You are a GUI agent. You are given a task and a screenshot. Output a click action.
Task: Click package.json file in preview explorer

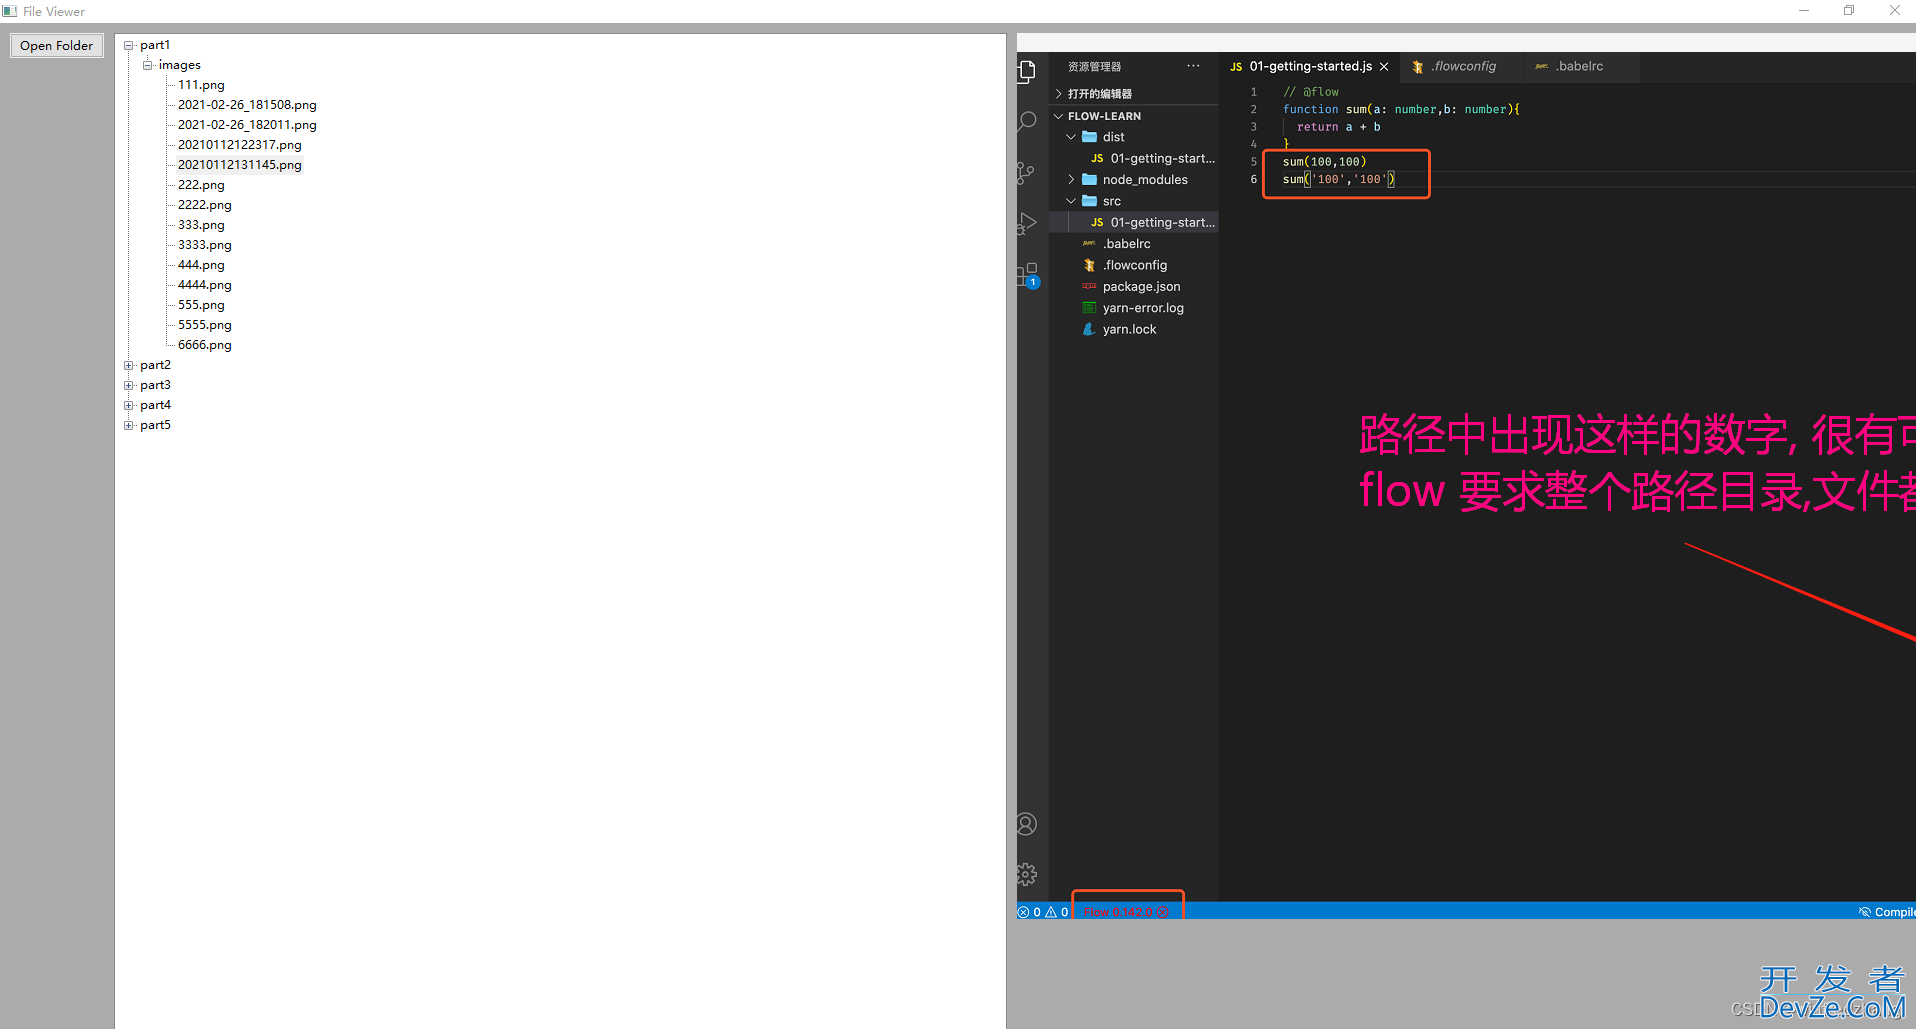1134,287
